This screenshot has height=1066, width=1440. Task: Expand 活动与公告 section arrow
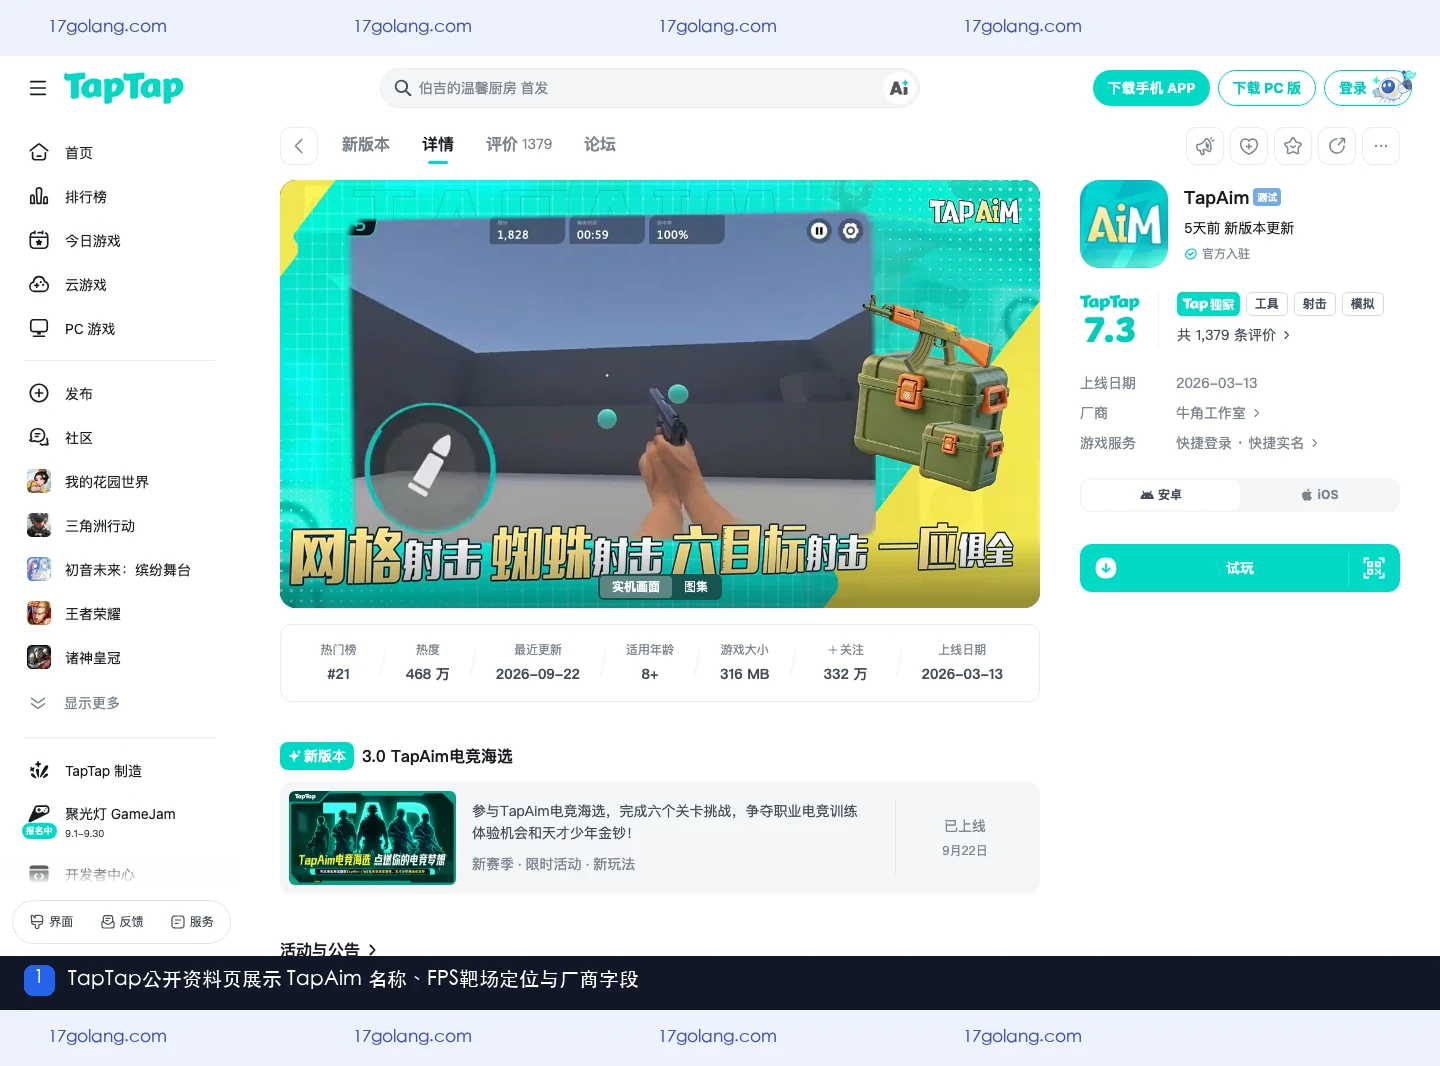372,949
